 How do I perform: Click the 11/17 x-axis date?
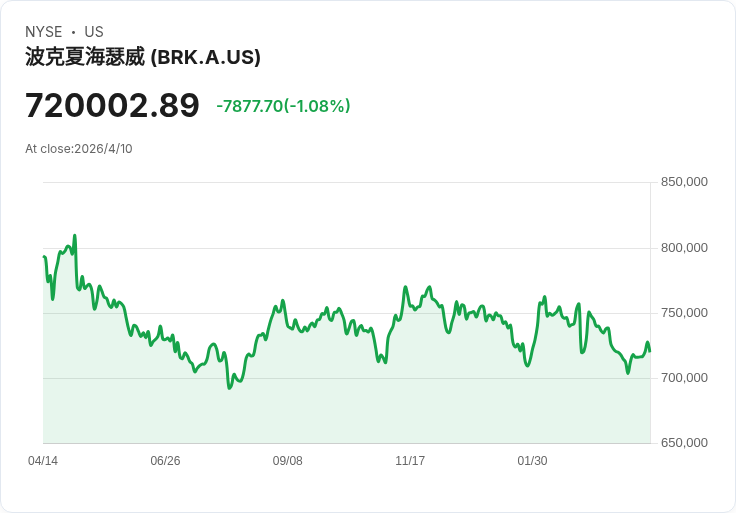[x=410, y=461]
